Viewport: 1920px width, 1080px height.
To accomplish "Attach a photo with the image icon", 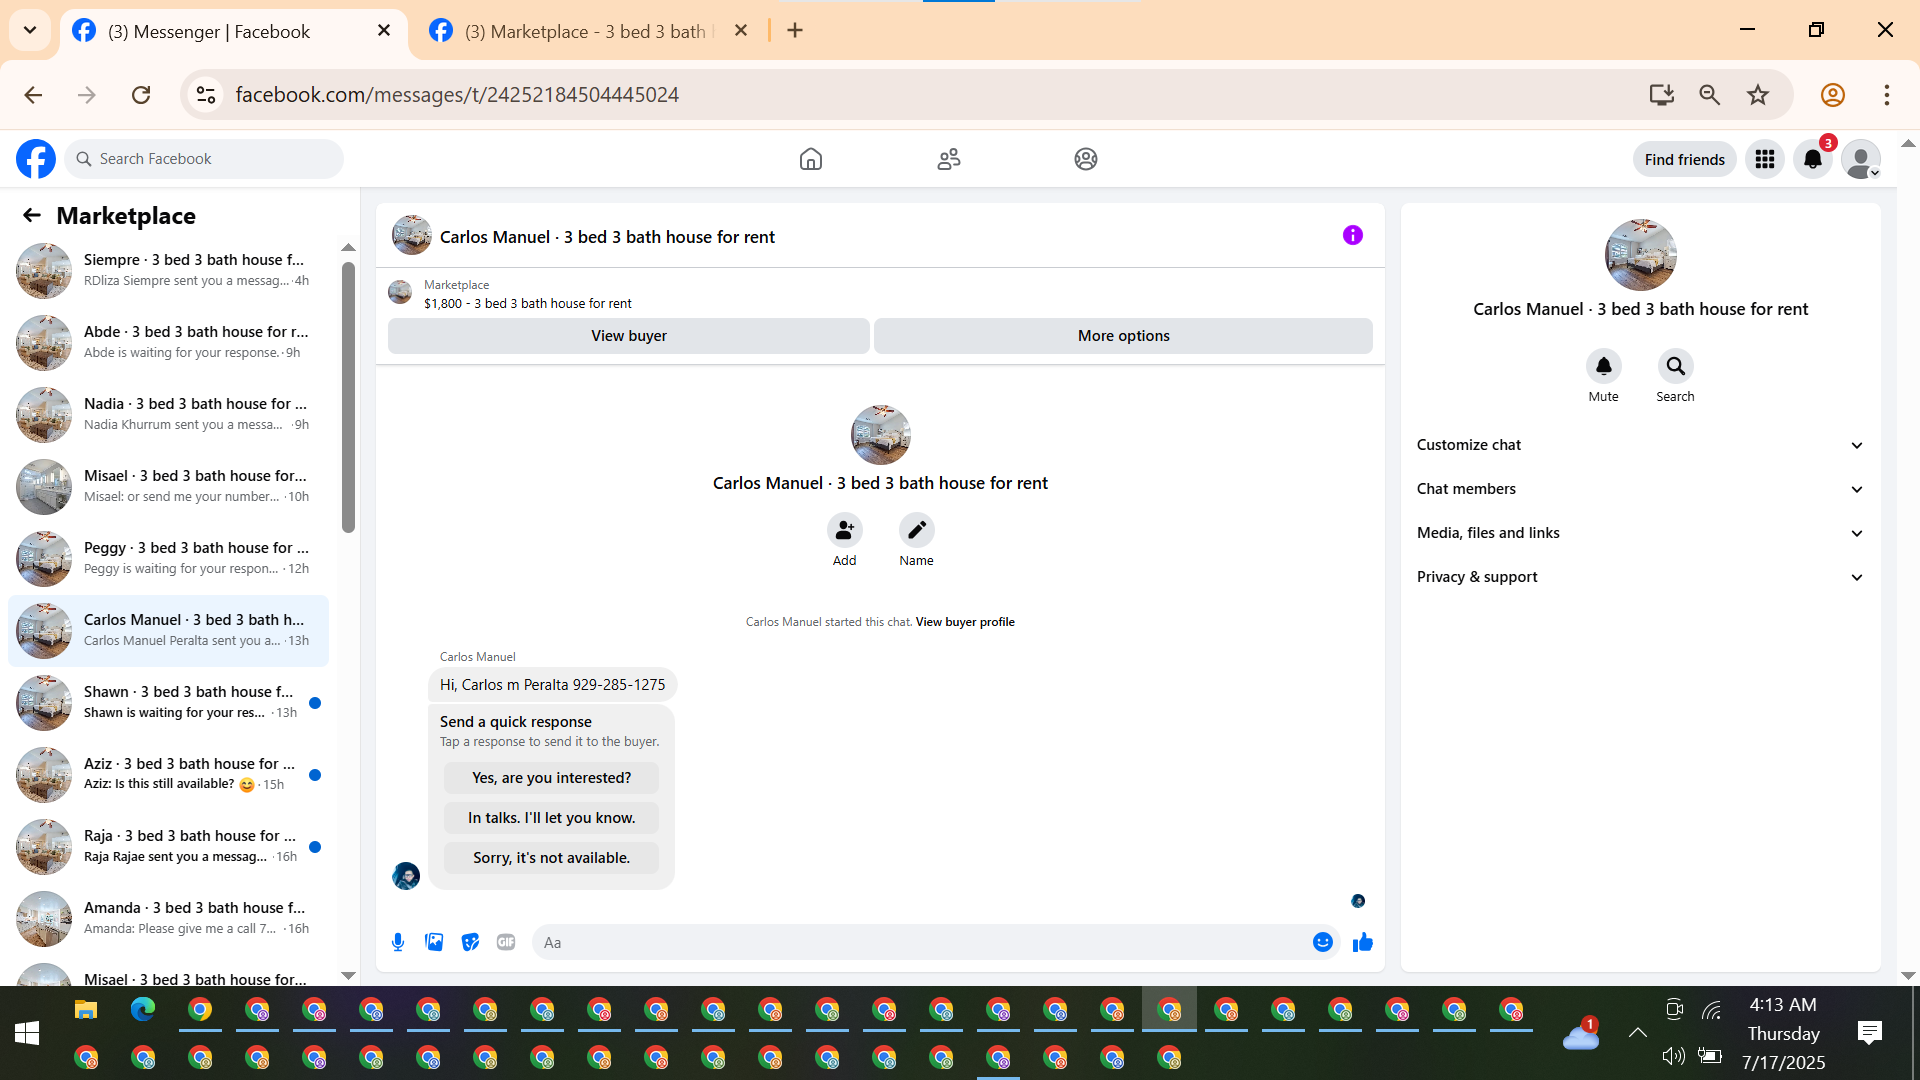I will pos(434,942).
